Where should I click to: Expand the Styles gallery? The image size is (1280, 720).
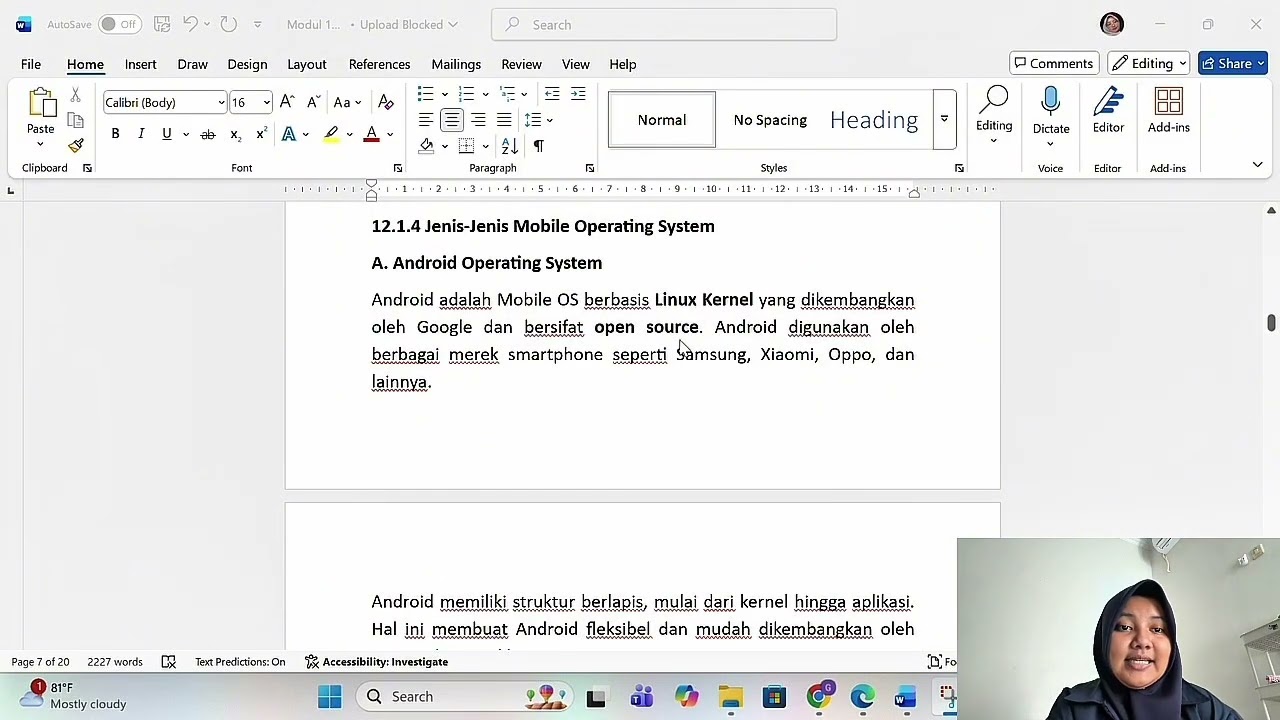click(944, 119)
